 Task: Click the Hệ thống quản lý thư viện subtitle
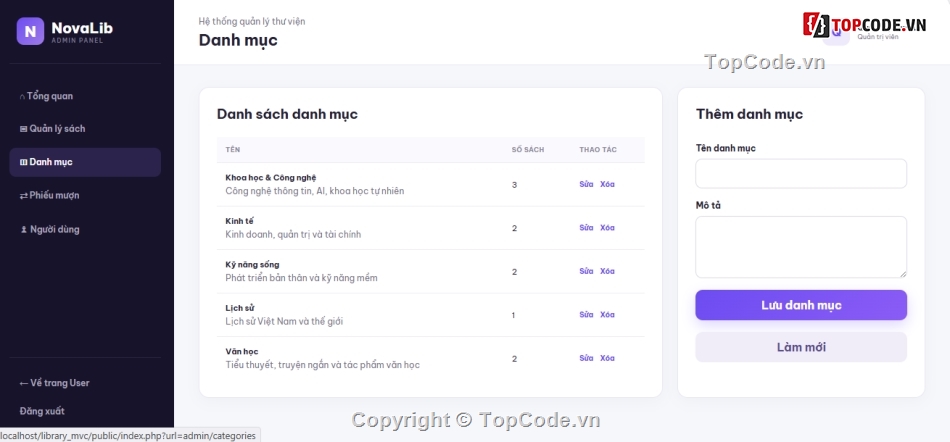[x=252, y=21]
